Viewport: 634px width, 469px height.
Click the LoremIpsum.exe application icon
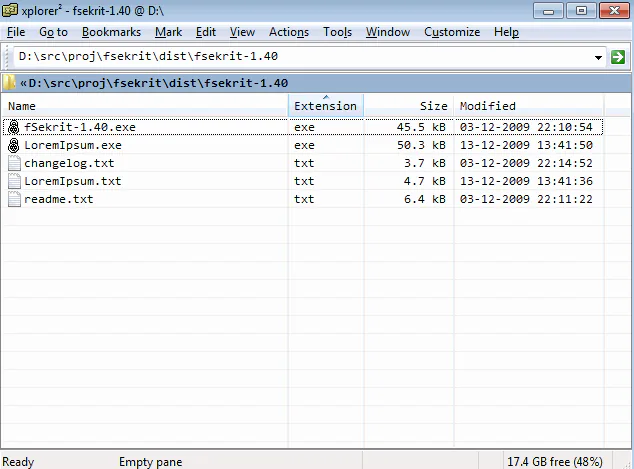(x=14, y=145)
